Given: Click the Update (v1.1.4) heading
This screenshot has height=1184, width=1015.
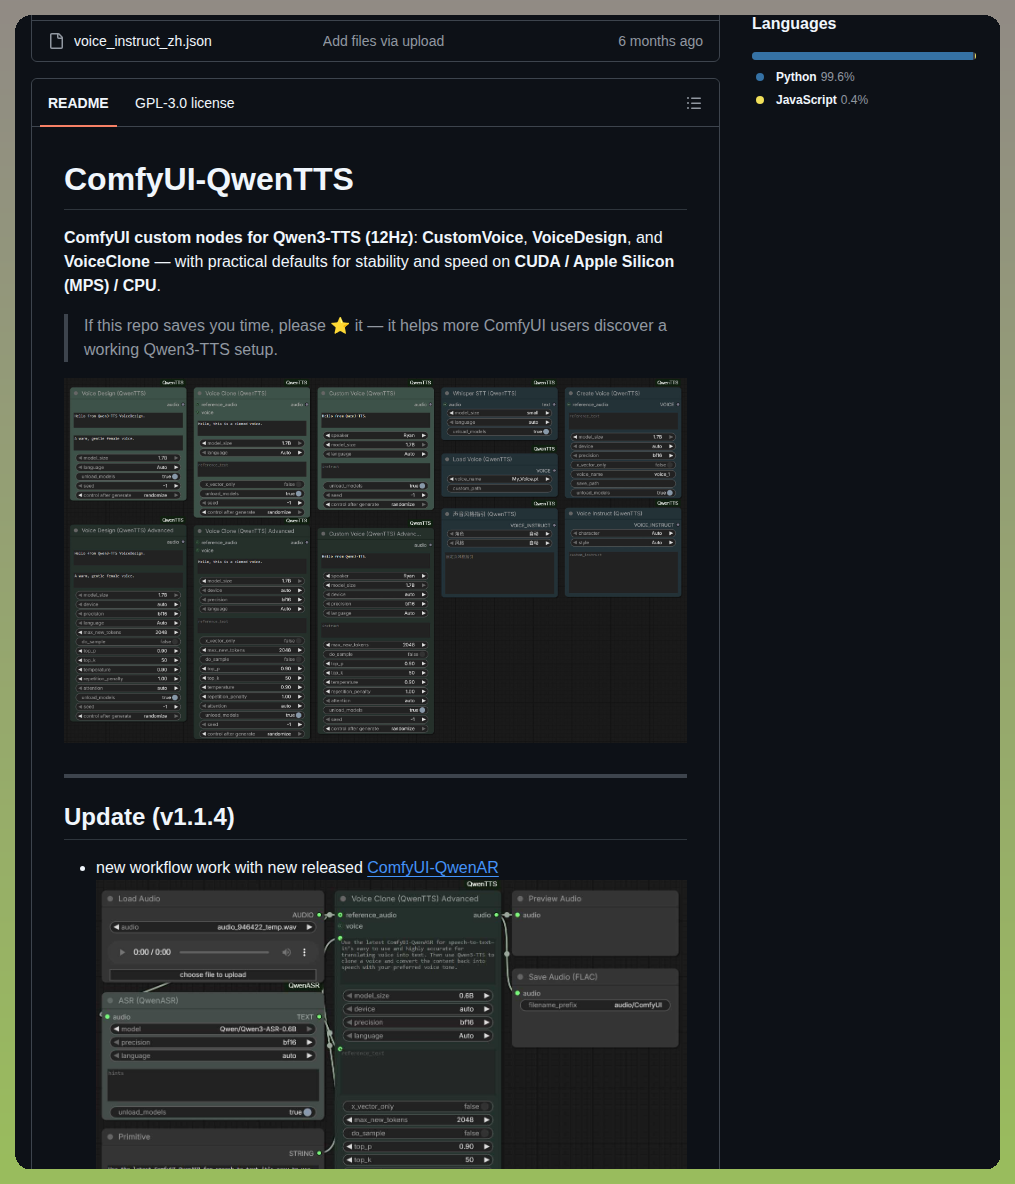Looking at the screenshot, I should (x=150, y=817).
